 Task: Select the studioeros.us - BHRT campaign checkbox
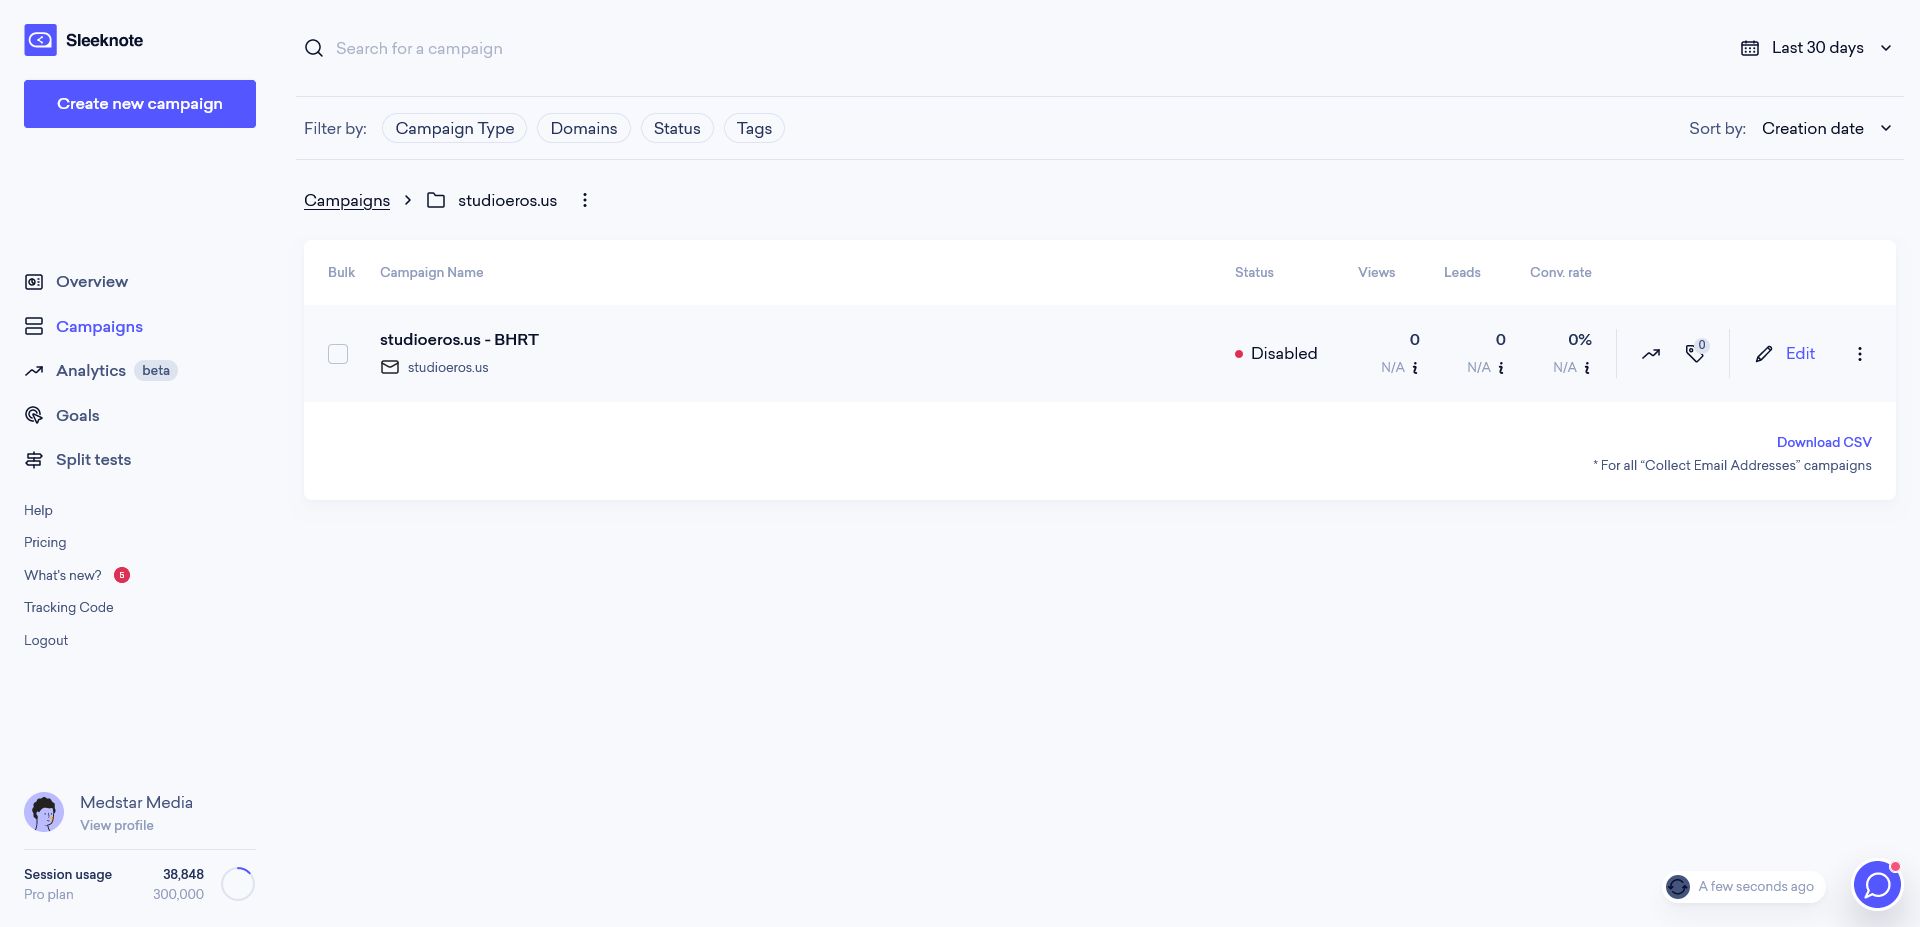pyautogui.click(x=338, y=354)
